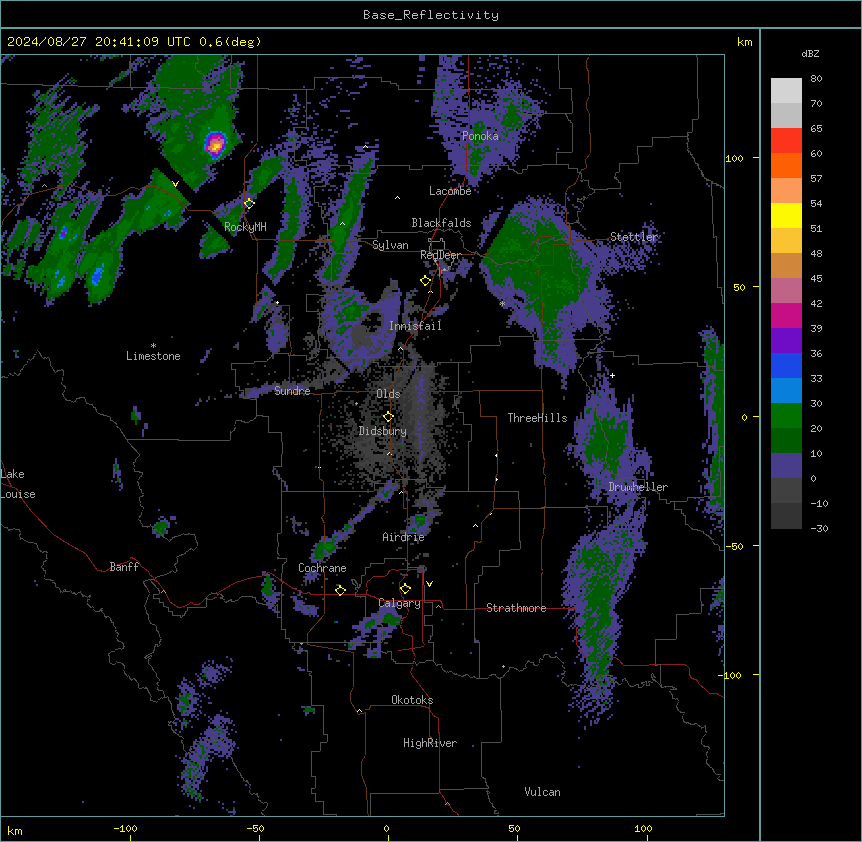Click the Limestone label
The height and width of the screenshot is (842, 862).
point(153,356)
